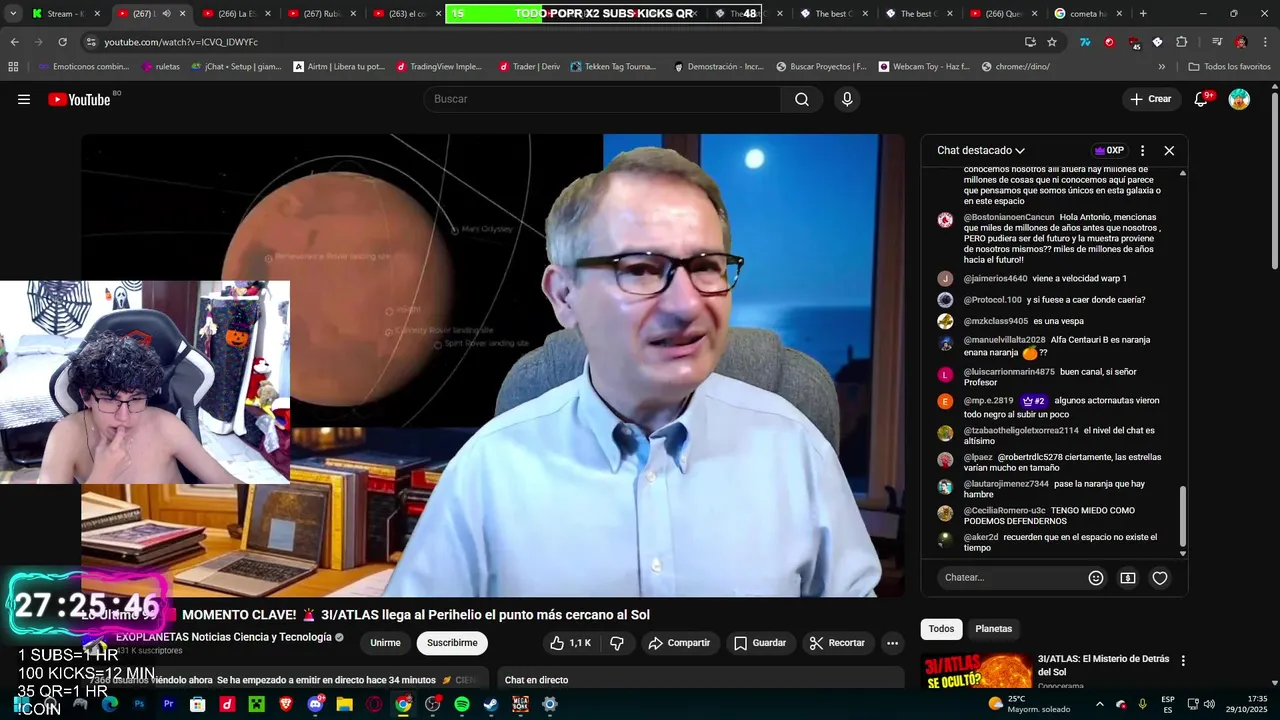Open Discord from the taskbar
Screen dimensions: 1280x720
[x=316, y=704]
